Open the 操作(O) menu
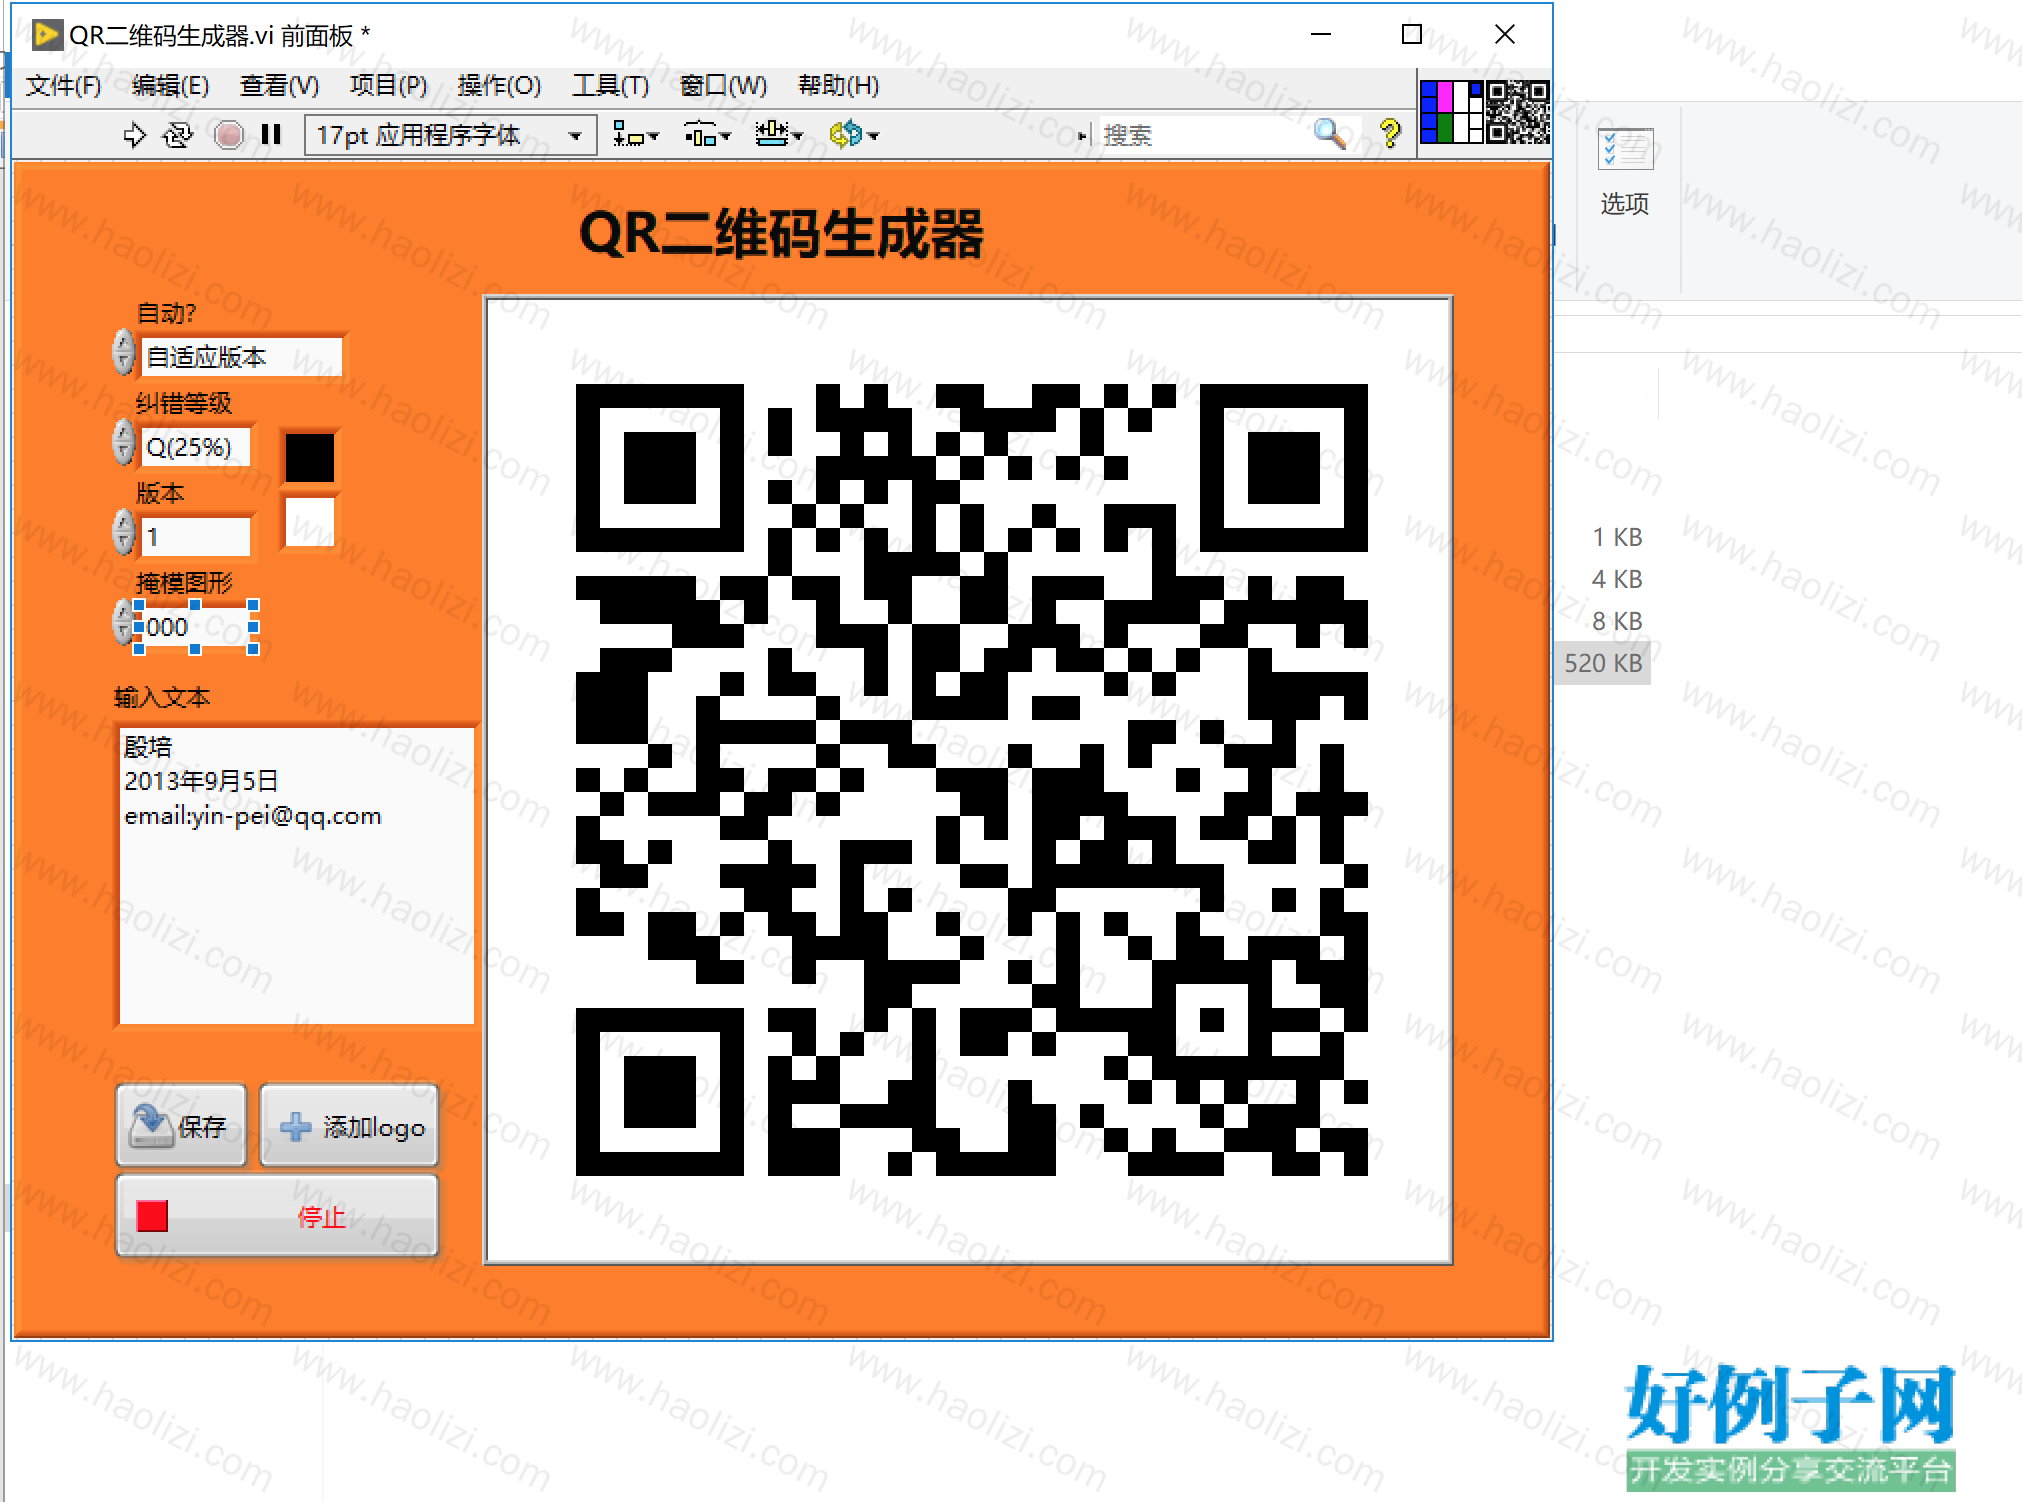This screenshot has height=1502, width=2022. click(x=499, y=86)
